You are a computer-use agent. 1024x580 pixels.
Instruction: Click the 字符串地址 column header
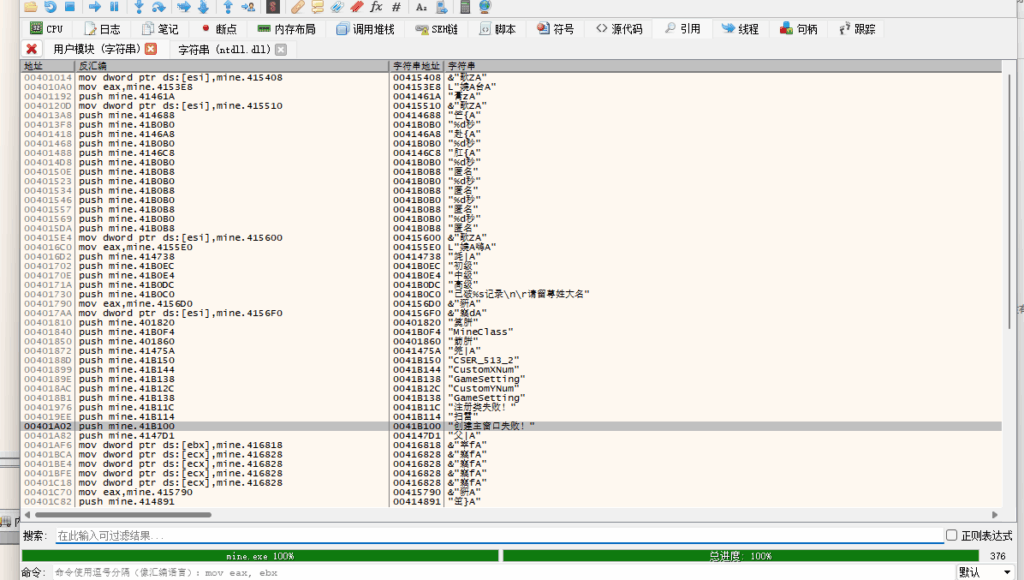pos(416,66)
